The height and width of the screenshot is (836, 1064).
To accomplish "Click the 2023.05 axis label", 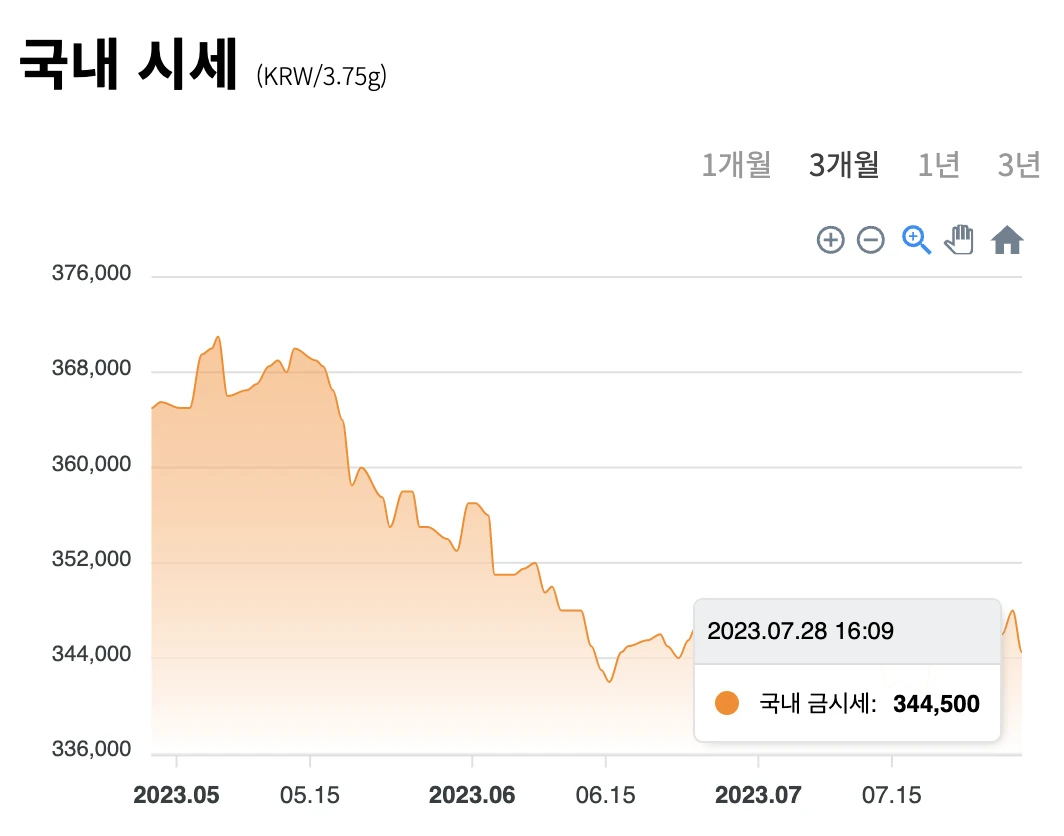I will (178, 795).
